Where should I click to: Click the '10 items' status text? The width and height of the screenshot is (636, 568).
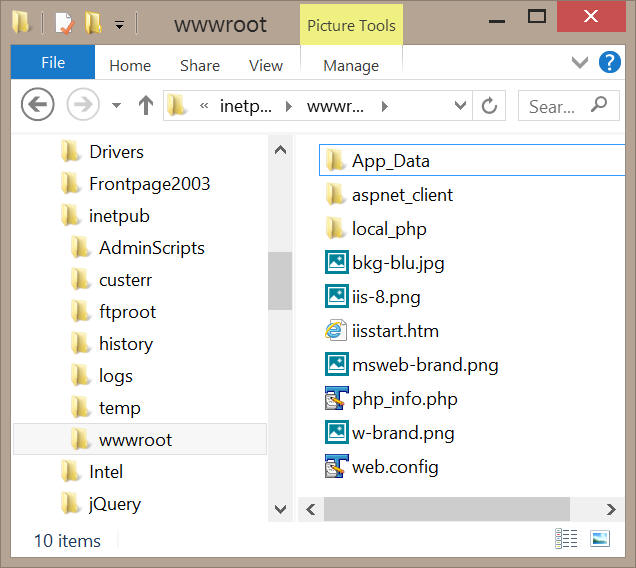67,541
